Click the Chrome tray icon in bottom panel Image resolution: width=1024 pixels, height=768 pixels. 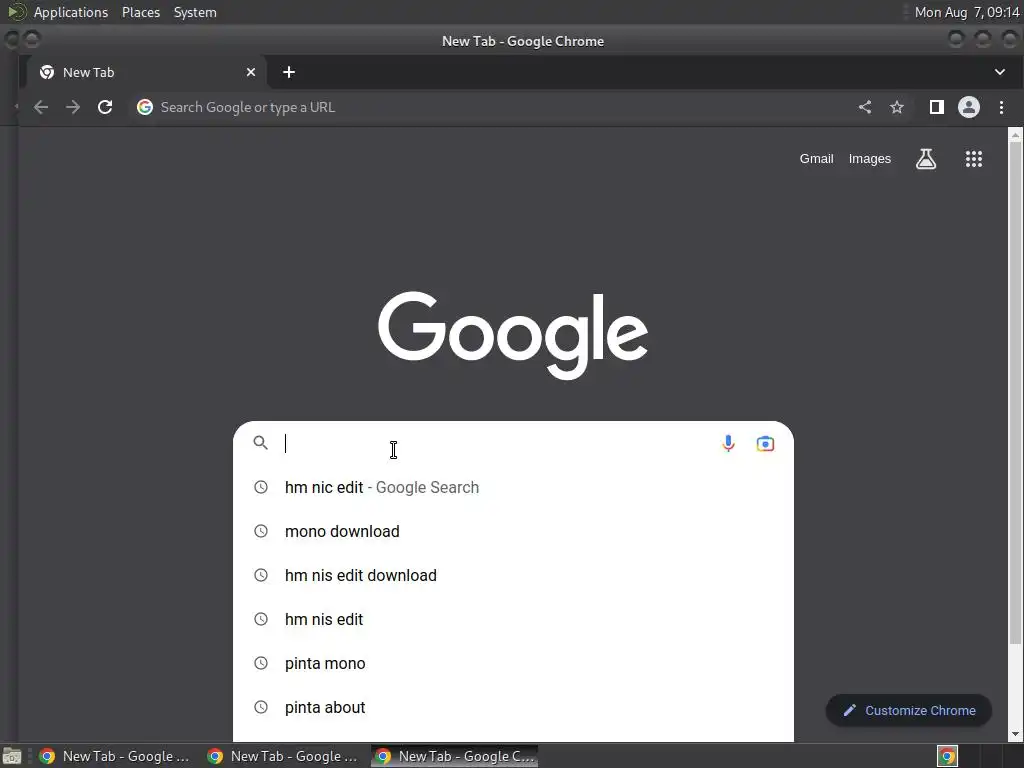pos(947,756)
